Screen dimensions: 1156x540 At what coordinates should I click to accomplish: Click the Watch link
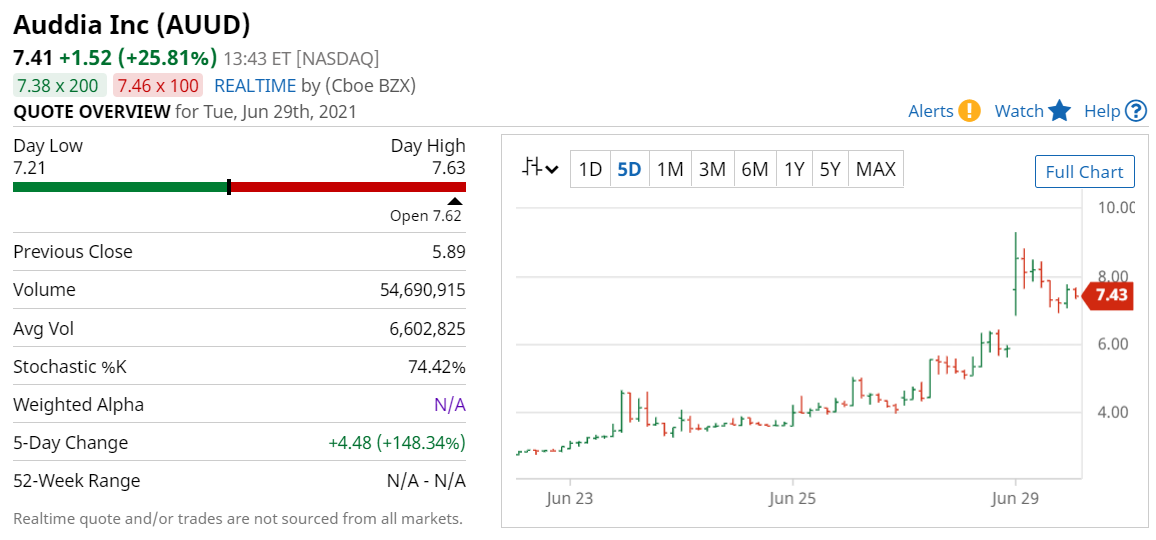coord(1020,111)
